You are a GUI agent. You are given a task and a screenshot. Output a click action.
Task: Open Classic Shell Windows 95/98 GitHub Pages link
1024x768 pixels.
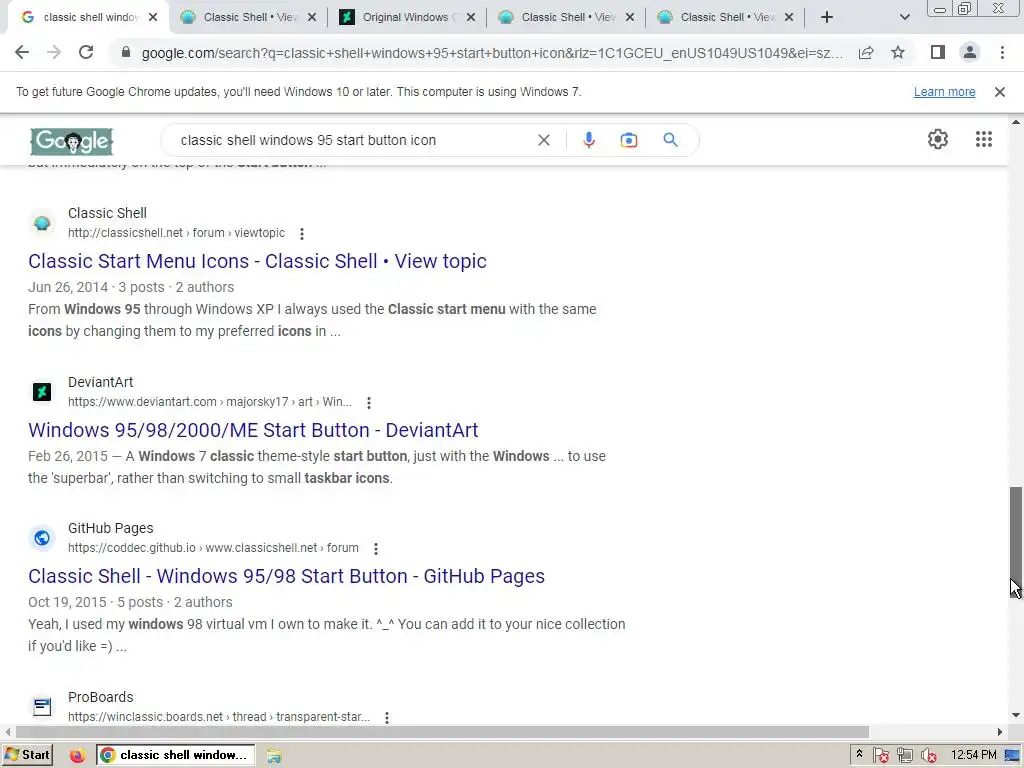tap(286, 576)
